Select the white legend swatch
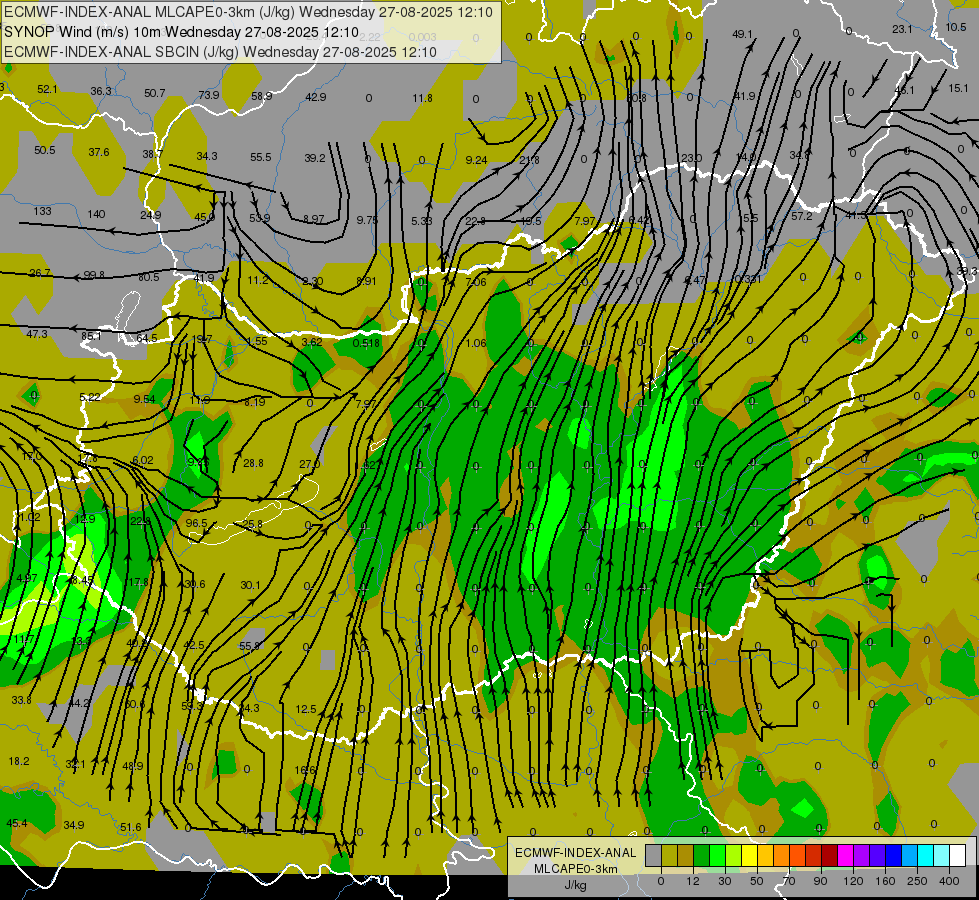 click(x=958, y=855)
